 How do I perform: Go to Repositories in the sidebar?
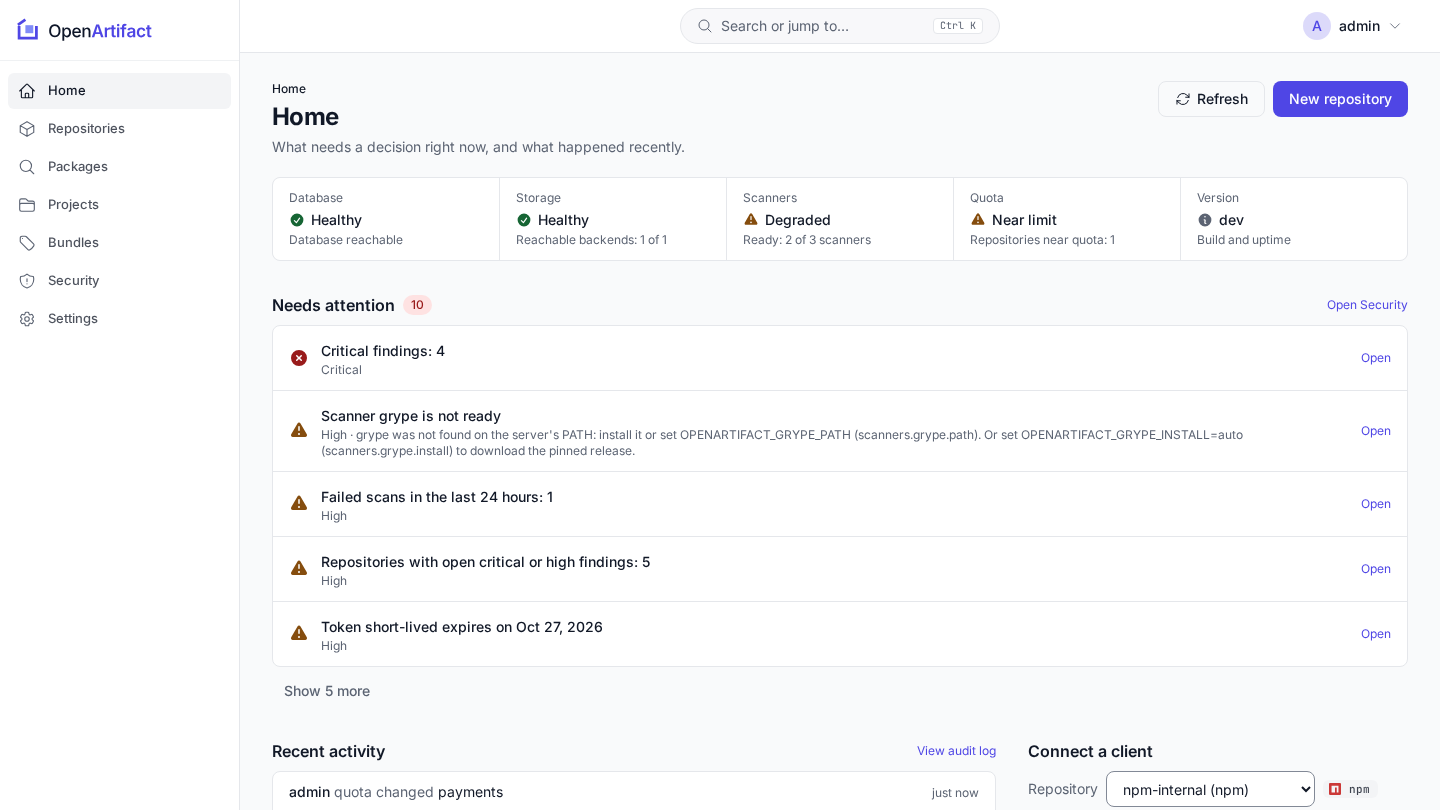(x=119, y=129)
